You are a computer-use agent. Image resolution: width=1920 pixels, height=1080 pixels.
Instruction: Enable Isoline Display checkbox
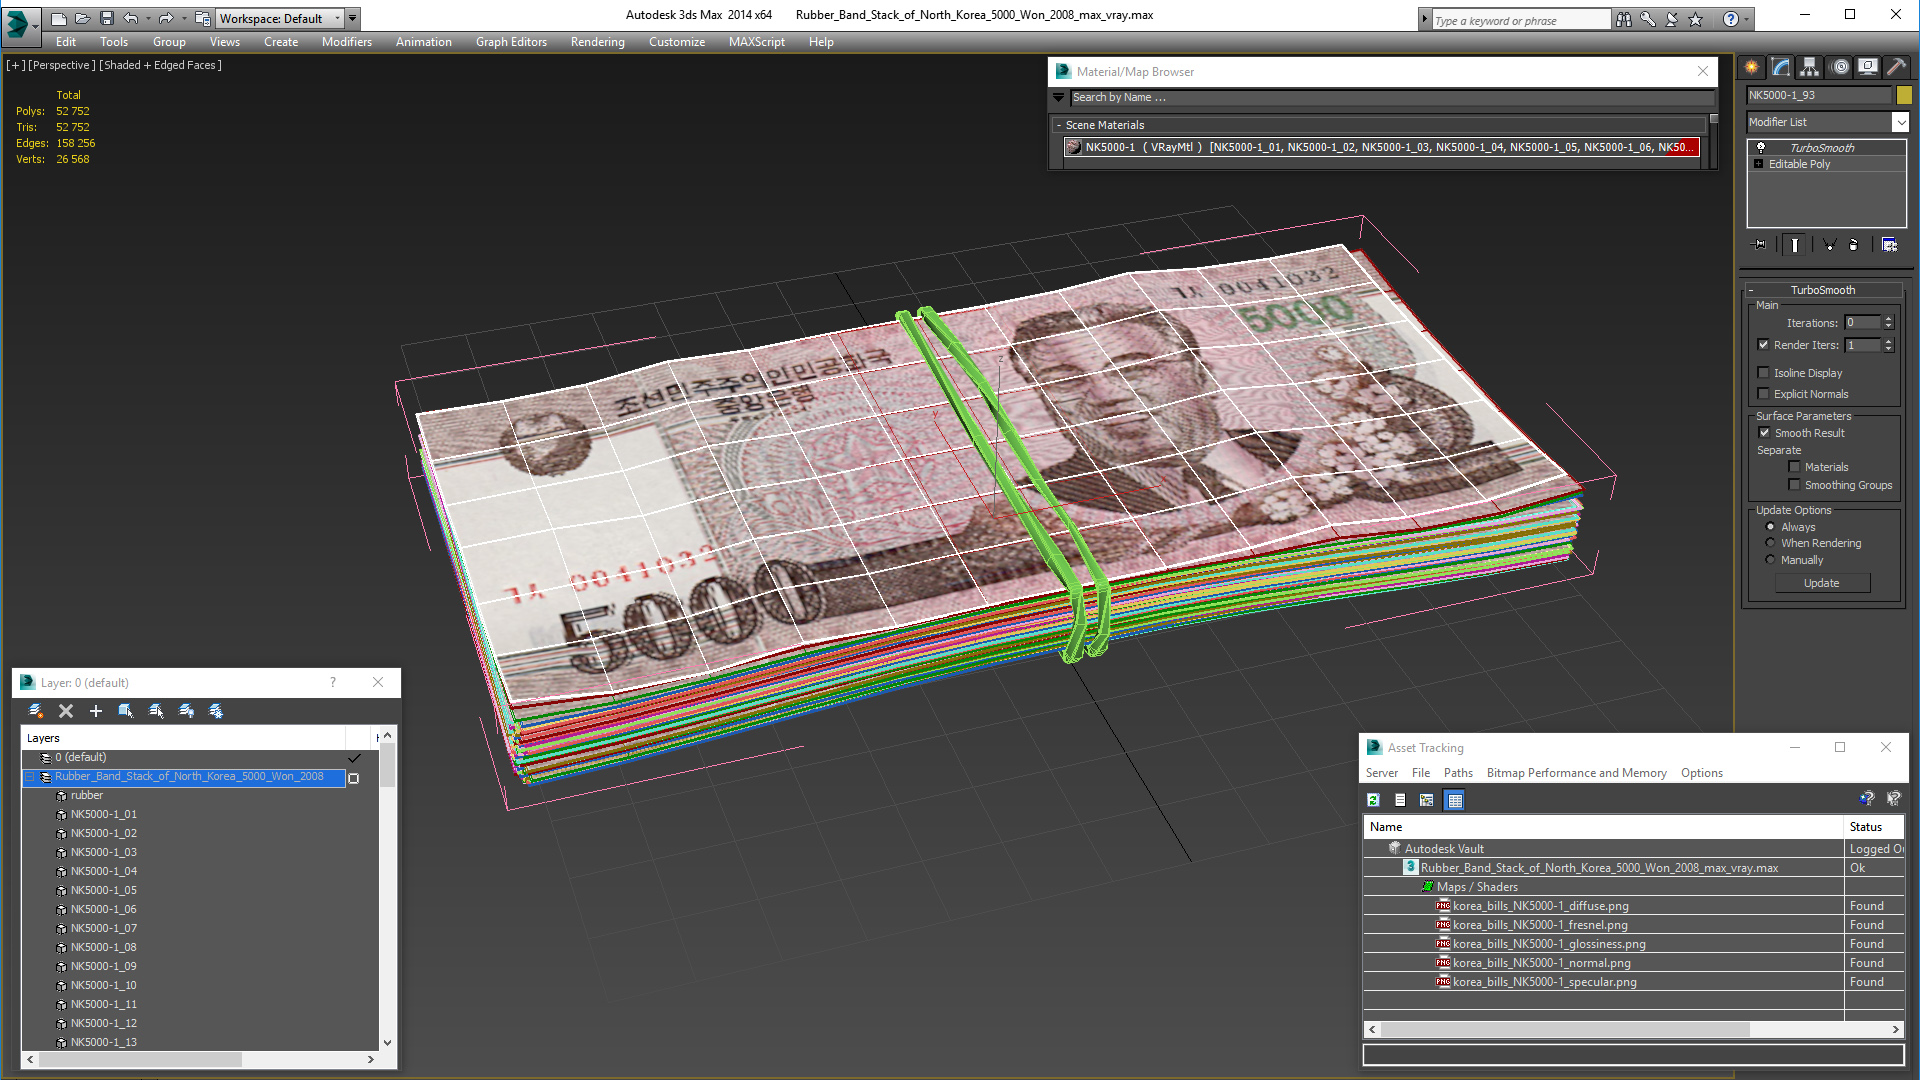click(1764, 373)
